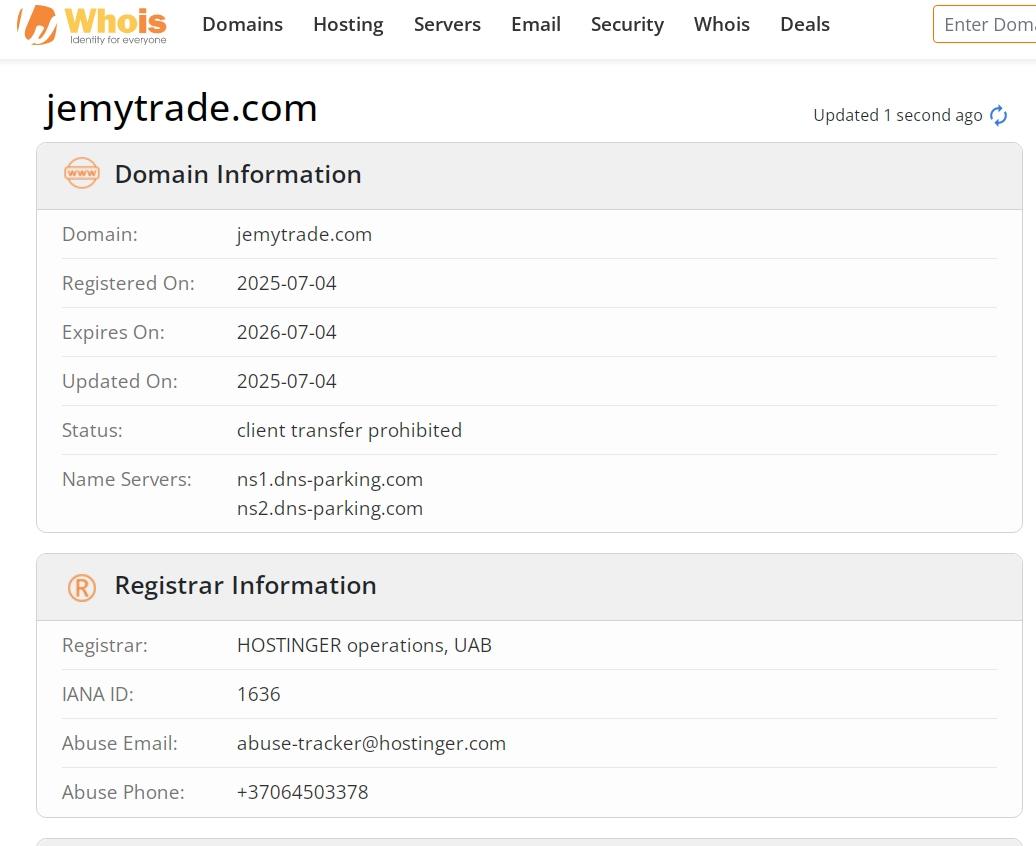The height and width of the screenshot is (846, 1036).
Task: Click the Whois logo
Action: coord(92,24)
